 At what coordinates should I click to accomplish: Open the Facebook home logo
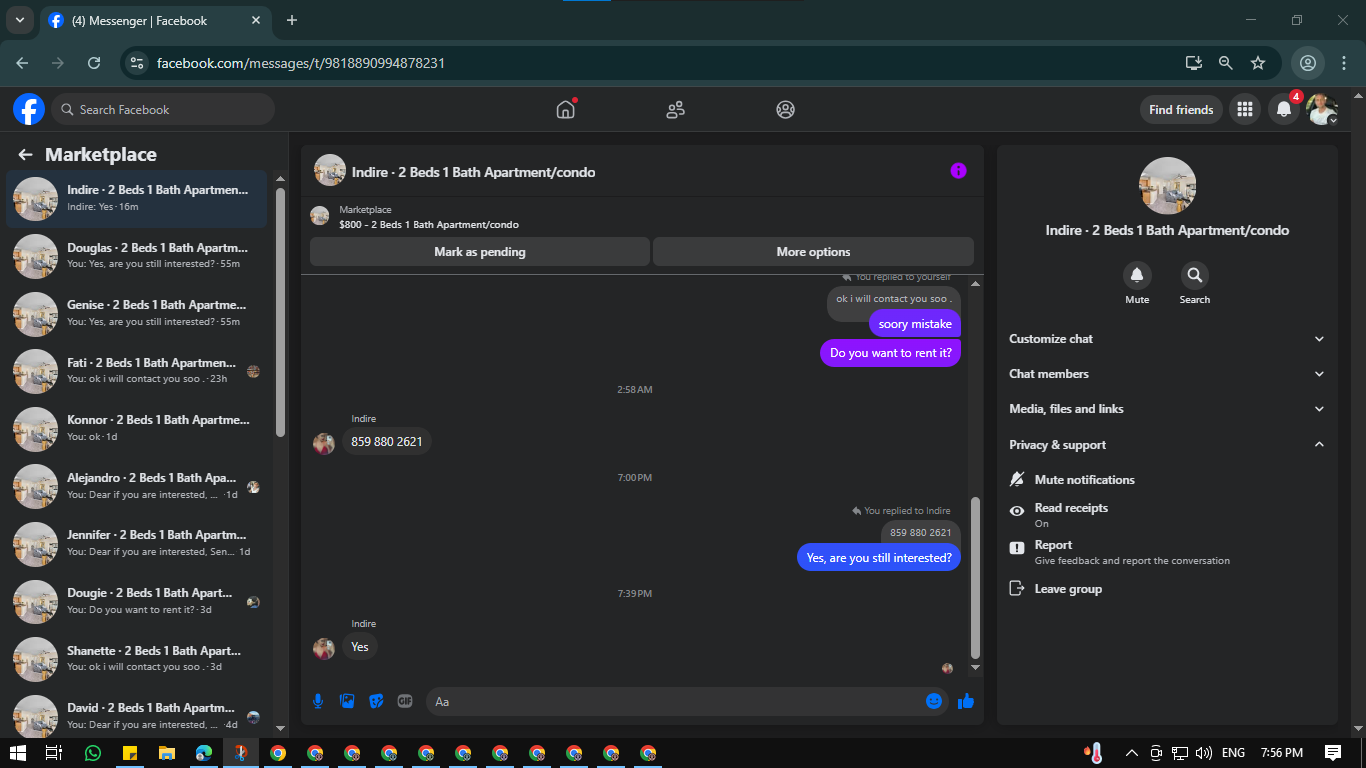point(29,109)
